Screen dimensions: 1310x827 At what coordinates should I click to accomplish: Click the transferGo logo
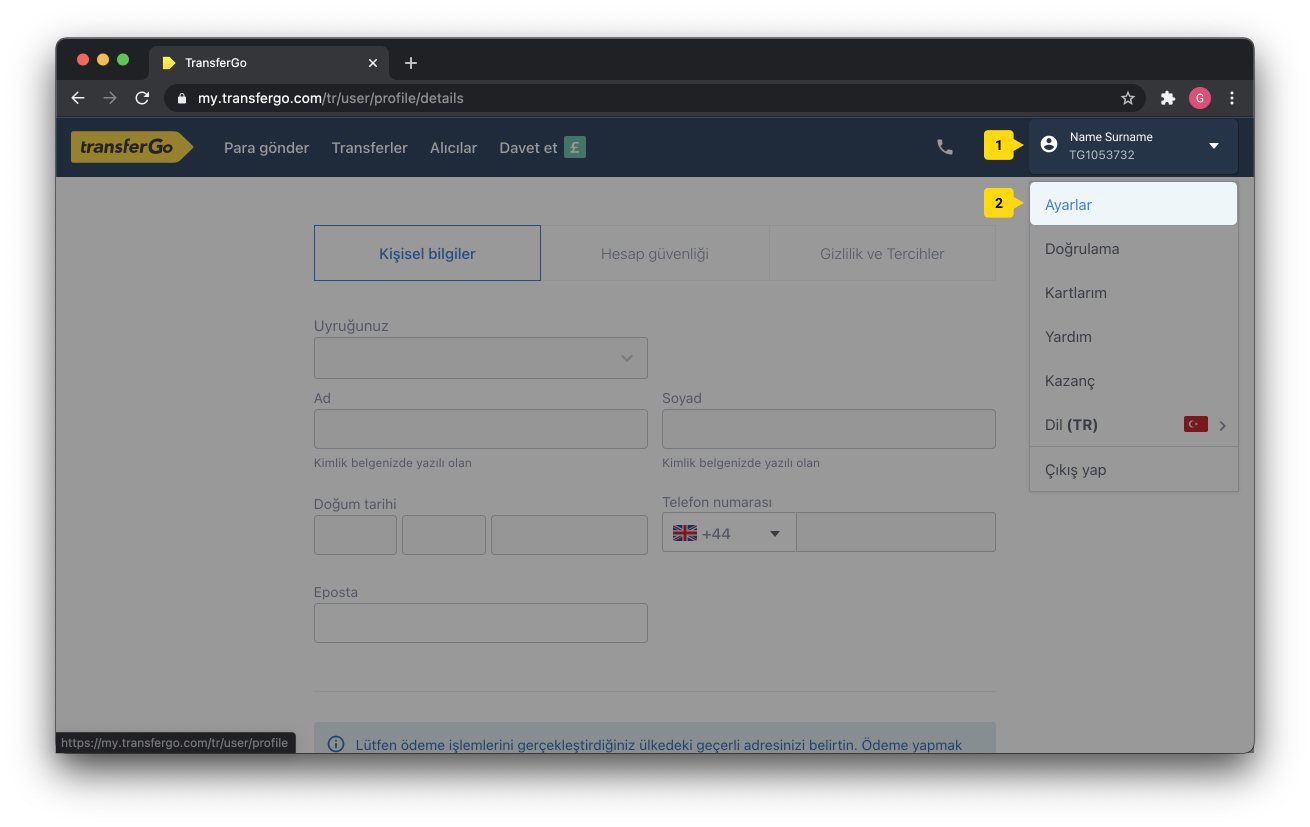(x=131, y=147)
